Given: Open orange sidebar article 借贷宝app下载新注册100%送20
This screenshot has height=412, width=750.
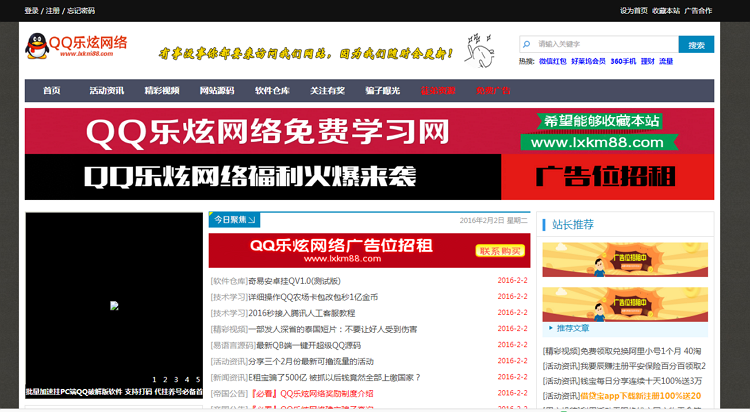Looking at the screenshot, I should [x=640, y=396].
